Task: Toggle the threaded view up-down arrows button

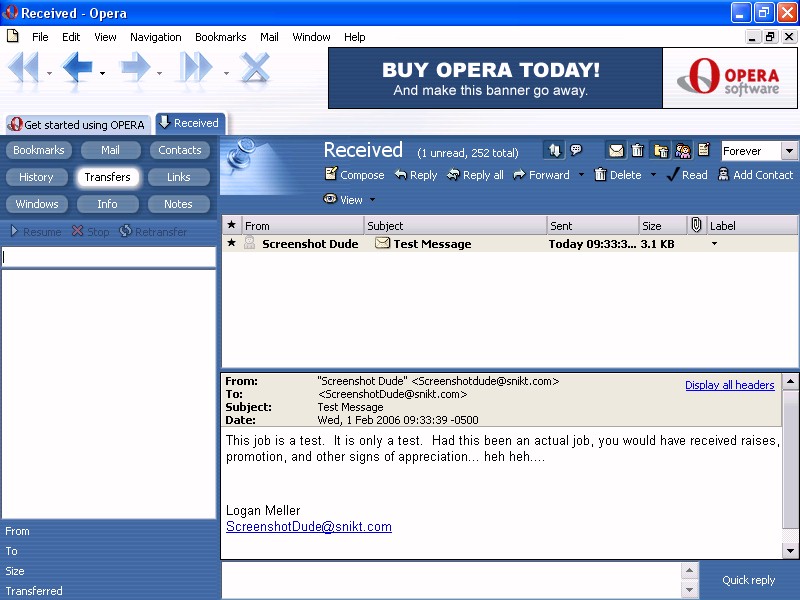Action: (x=555, y=150)
